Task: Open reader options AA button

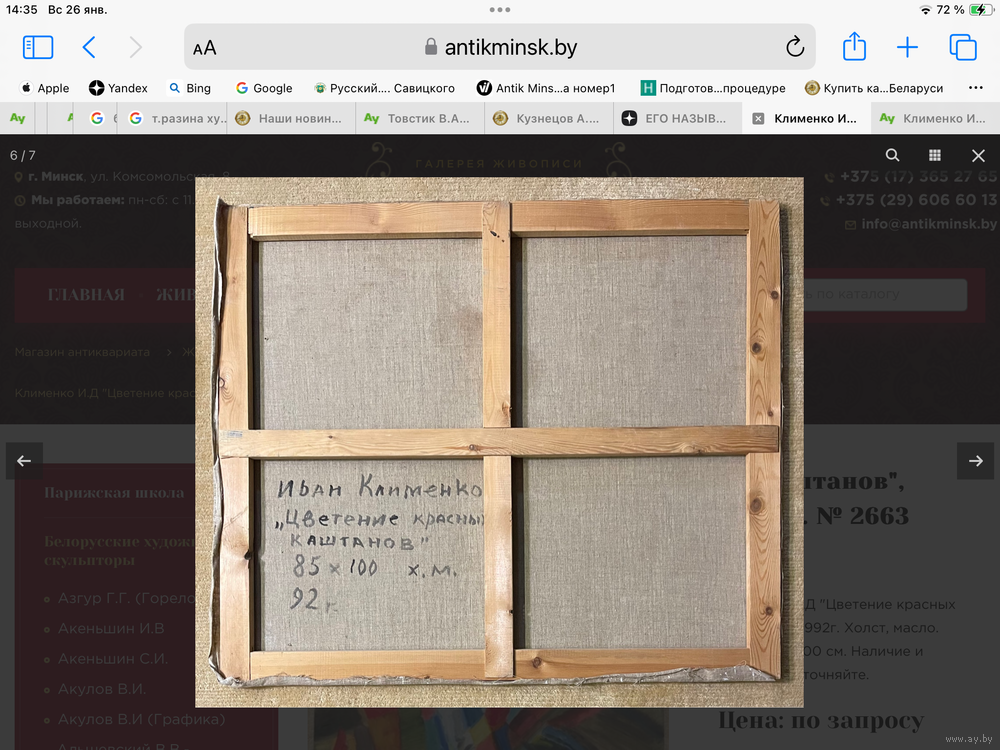Action: [205, 48]
